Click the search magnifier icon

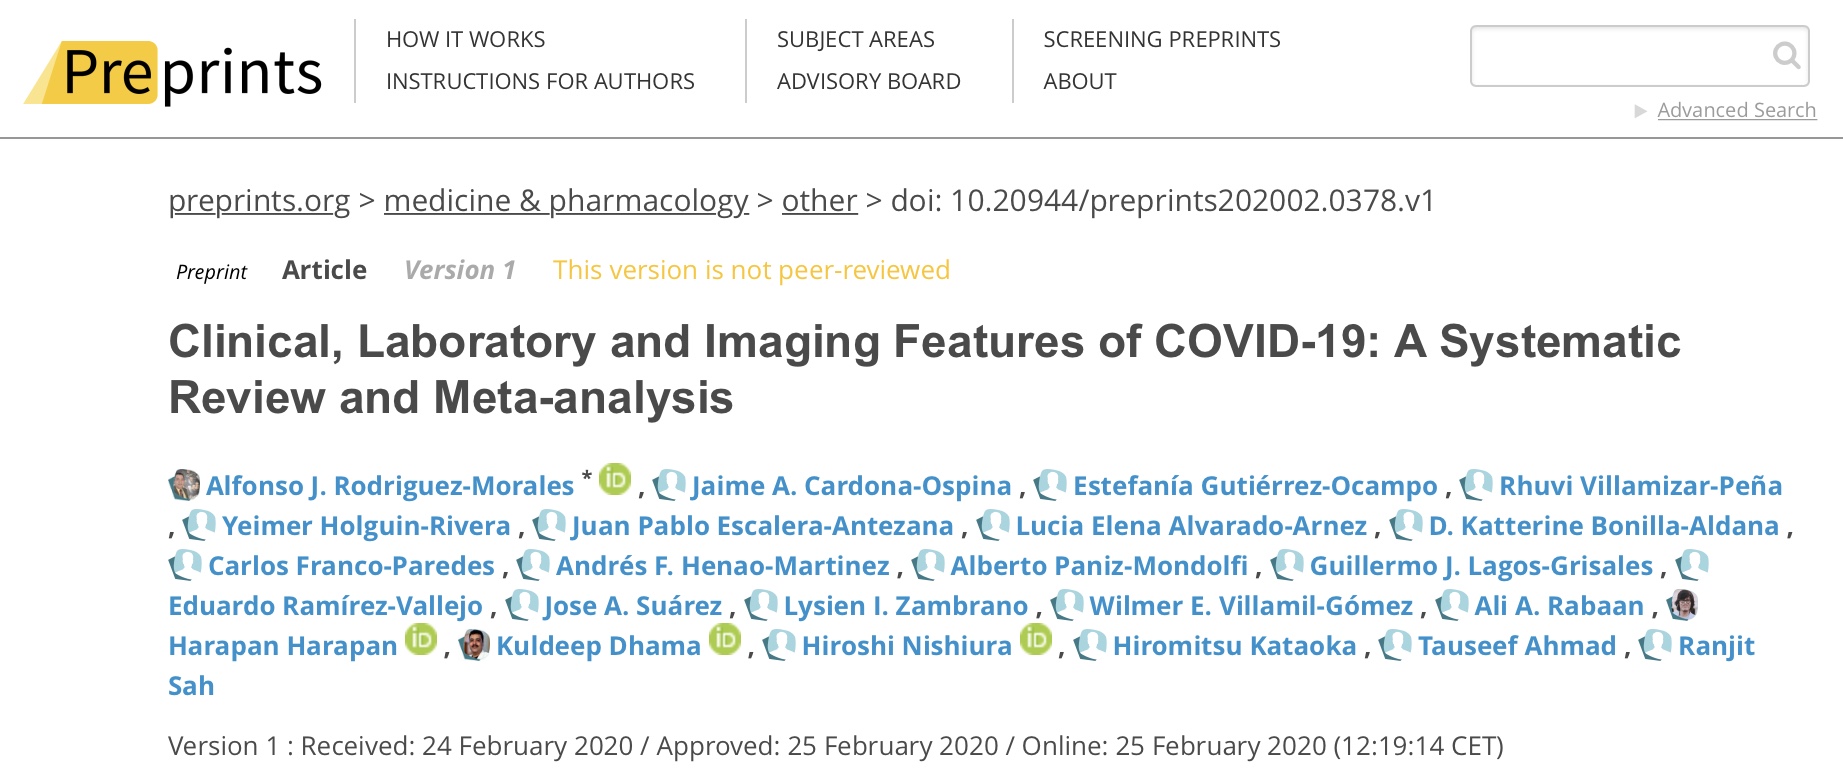[1786, 55]
